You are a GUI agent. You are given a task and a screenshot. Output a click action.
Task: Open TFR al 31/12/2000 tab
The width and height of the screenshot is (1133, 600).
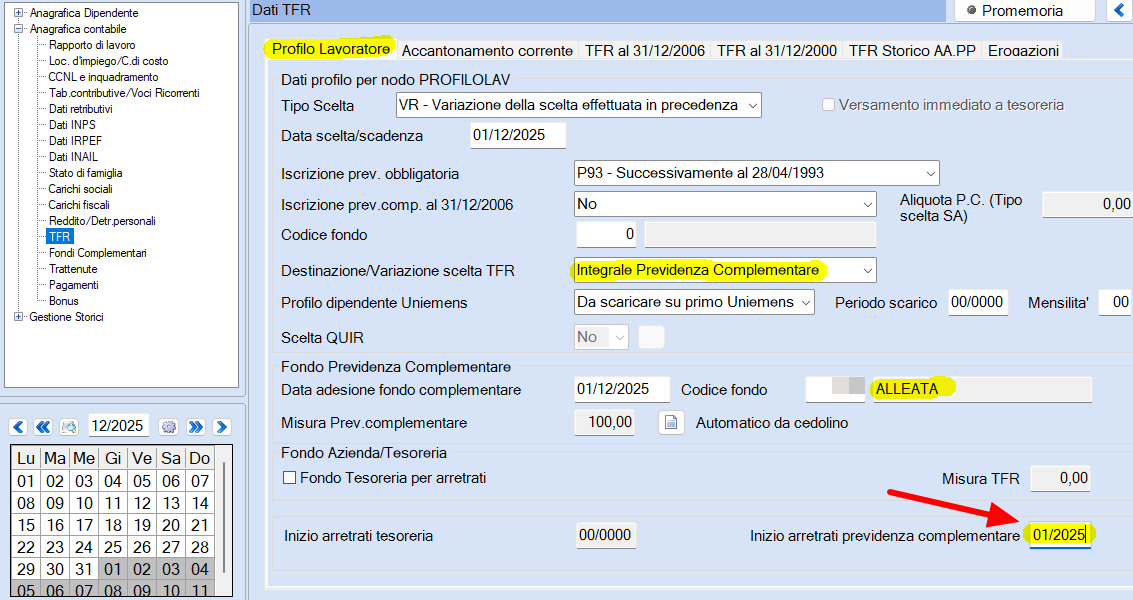(x=776, y=51)
